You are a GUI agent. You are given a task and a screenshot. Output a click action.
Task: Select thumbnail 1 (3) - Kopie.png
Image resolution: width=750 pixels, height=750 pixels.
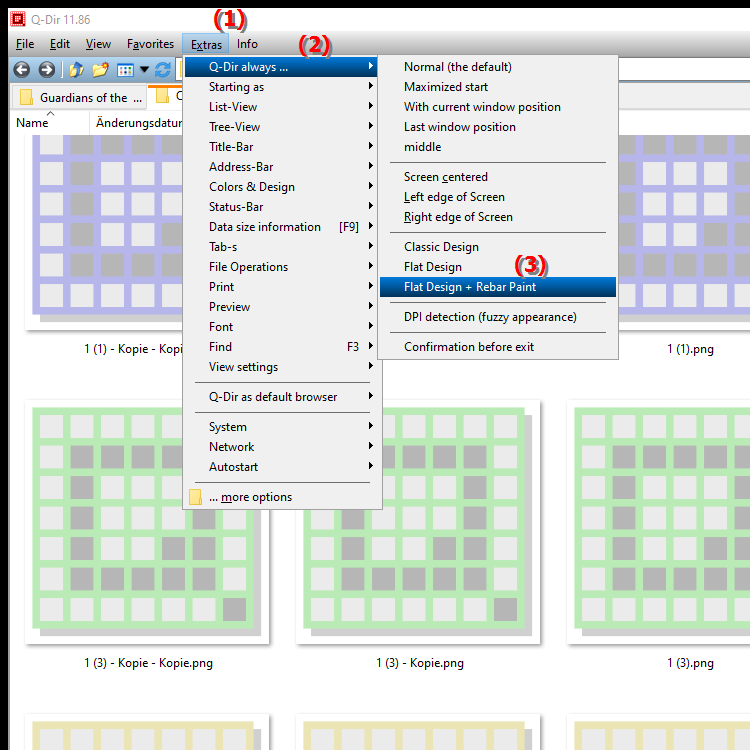[418, 522]
